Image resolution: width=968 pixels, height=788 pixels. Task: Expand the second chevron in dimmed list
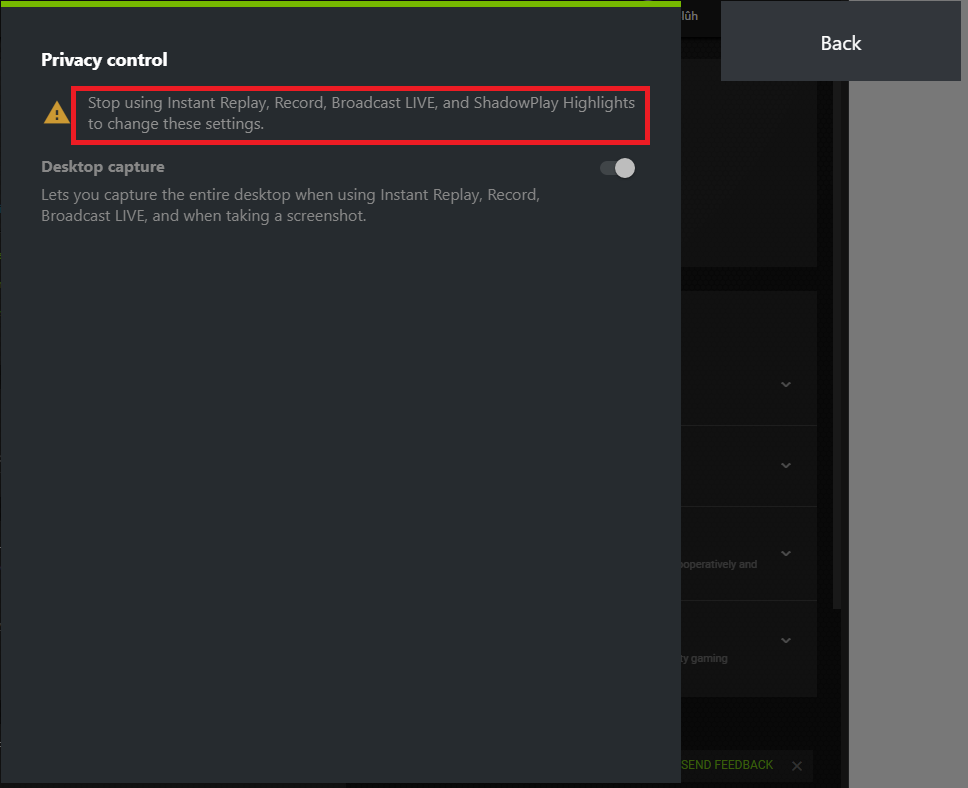[x=785, y=465]
